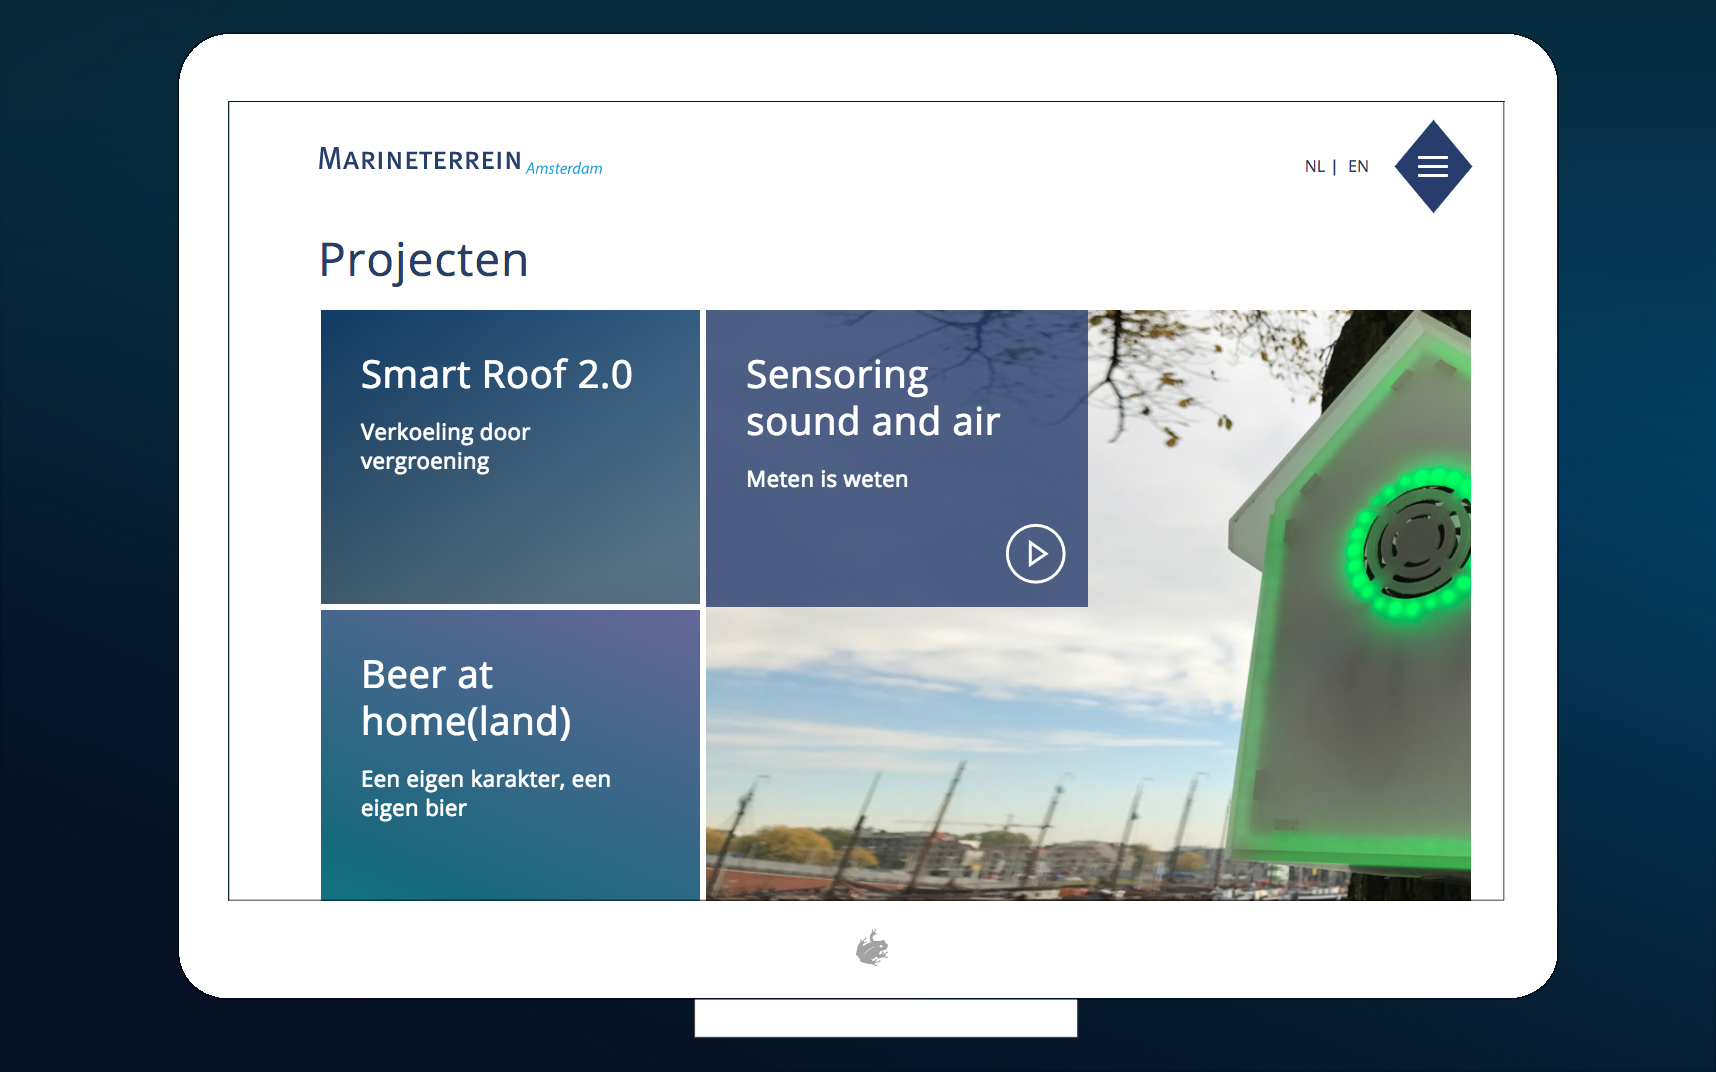
Task: Click the Marineterrein Amsterdam logo
Action: coord(460,161)
